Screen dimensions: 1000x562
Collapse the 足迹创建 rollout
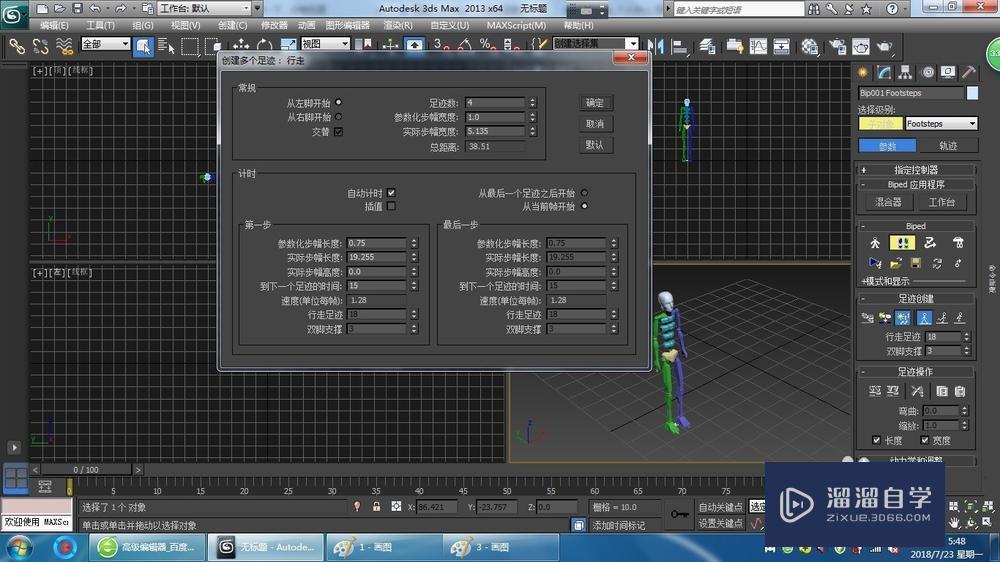(915, 299)
